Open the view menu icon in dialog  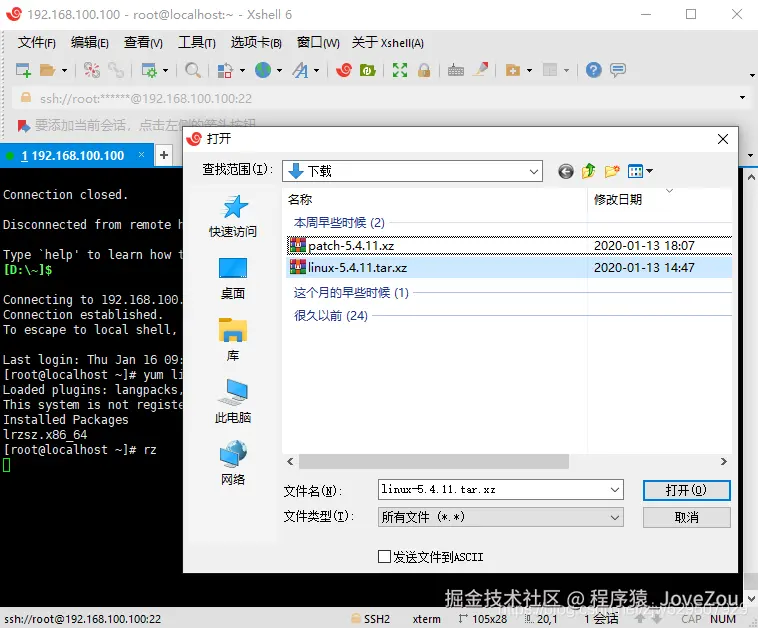pos(640,171)
